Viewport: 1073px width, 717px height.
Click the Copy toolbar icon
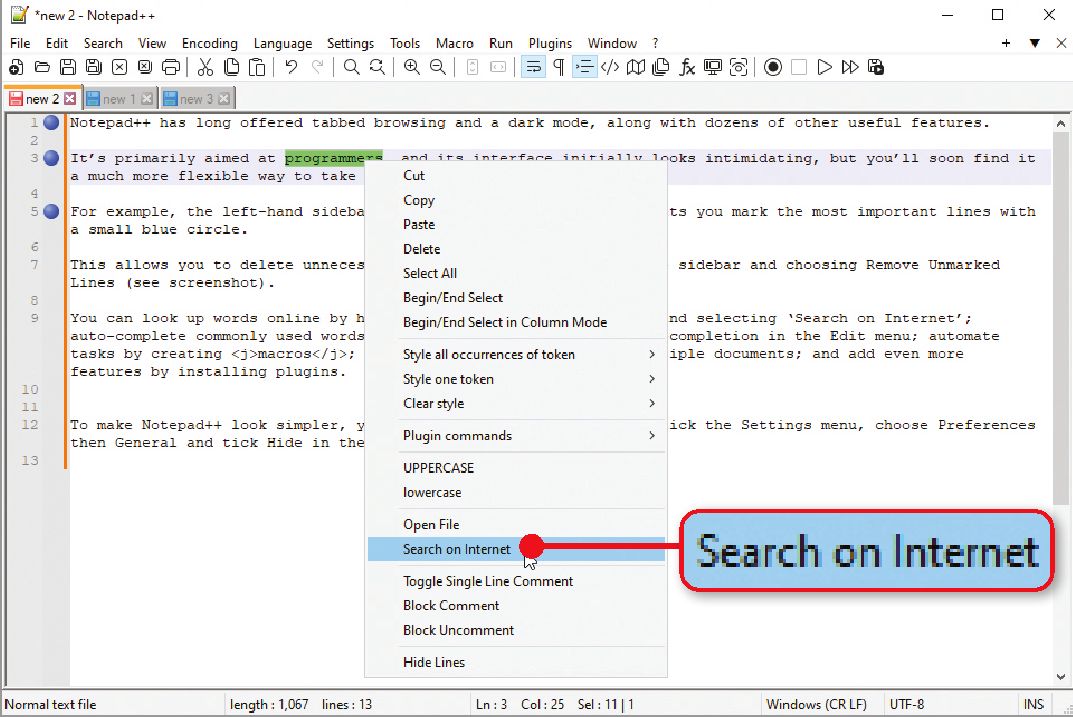(x=231, y=67)
